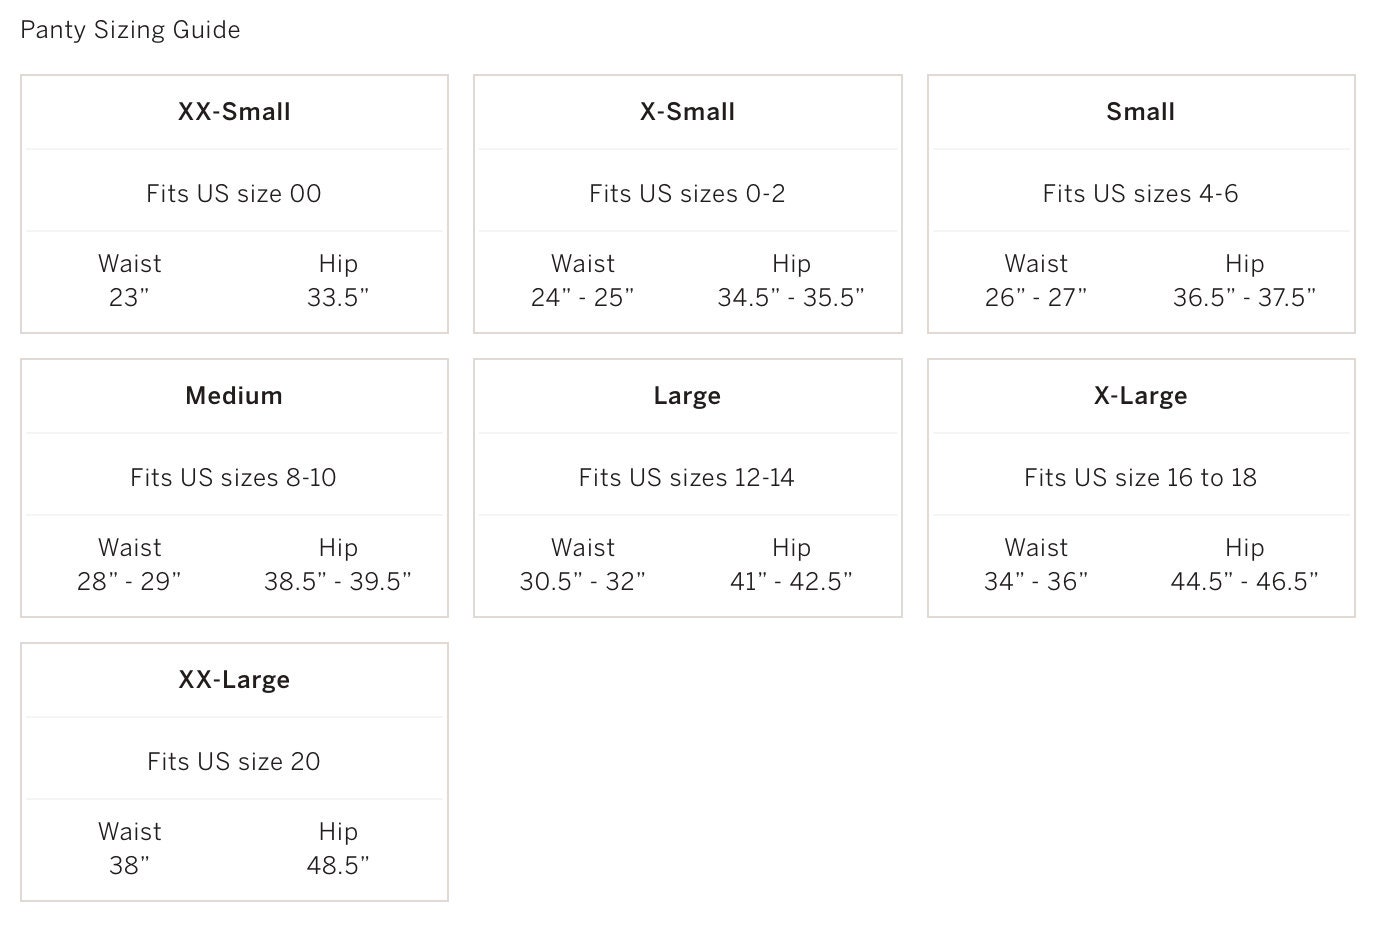Click 'Fits US size 20' text
The width and height of the screenshot is (1376, 940).
pos(234,761)
